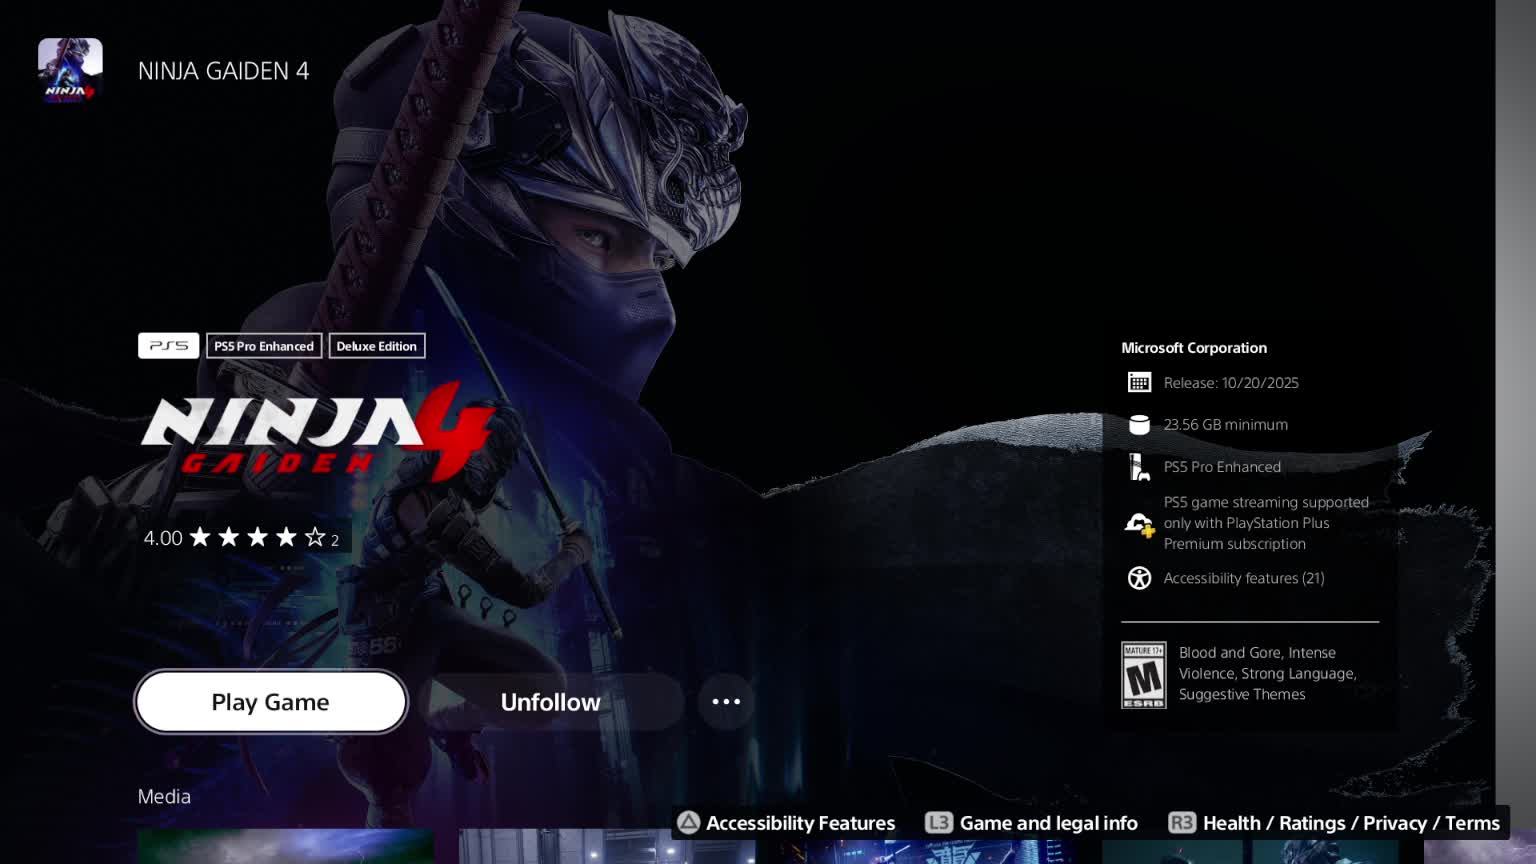
Task: Click the storage size disk icon
Action: pos(1139,425)
